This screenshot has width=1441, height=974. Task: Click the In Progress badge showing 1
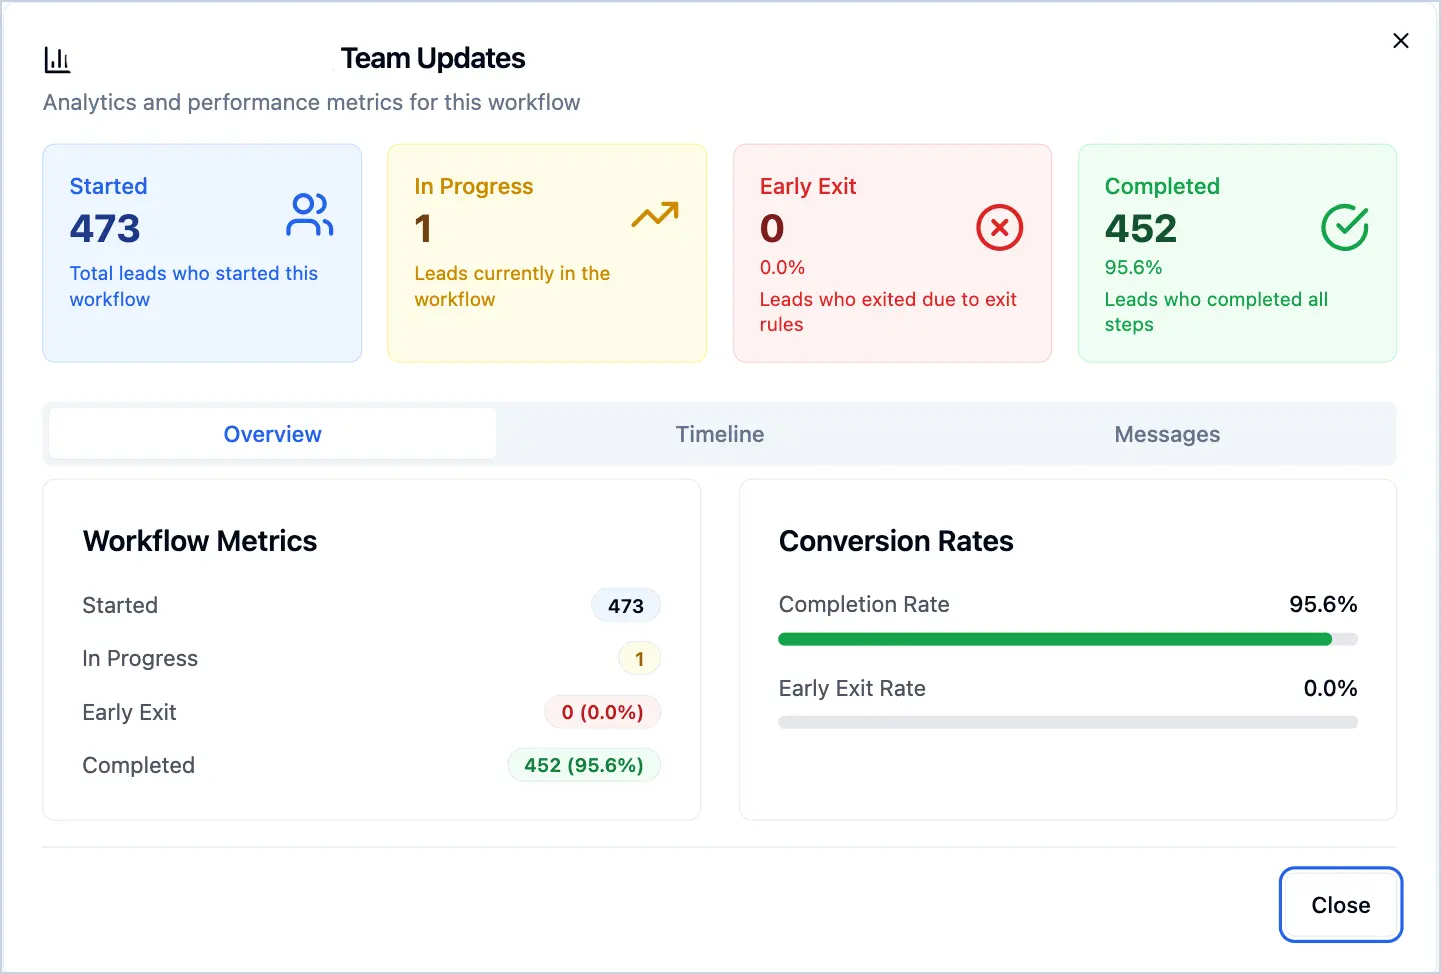click(x=639, y=659)
